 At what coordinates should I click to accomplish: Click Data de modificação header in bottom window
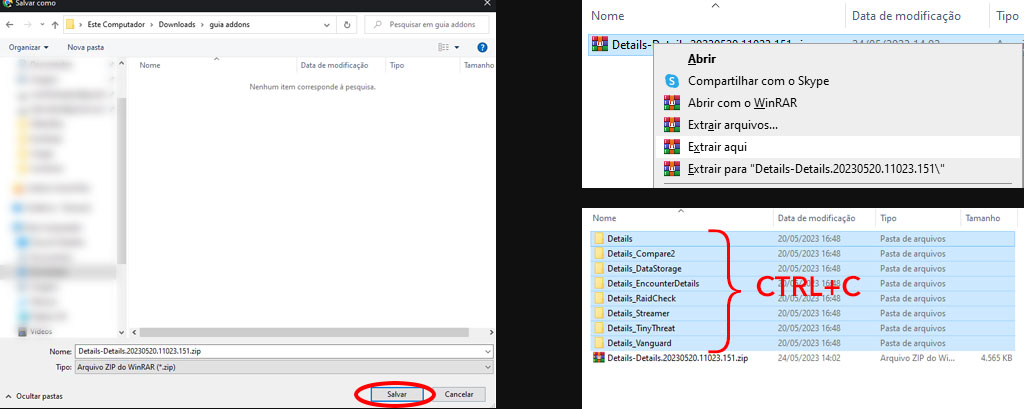click(x=815, y=218)
